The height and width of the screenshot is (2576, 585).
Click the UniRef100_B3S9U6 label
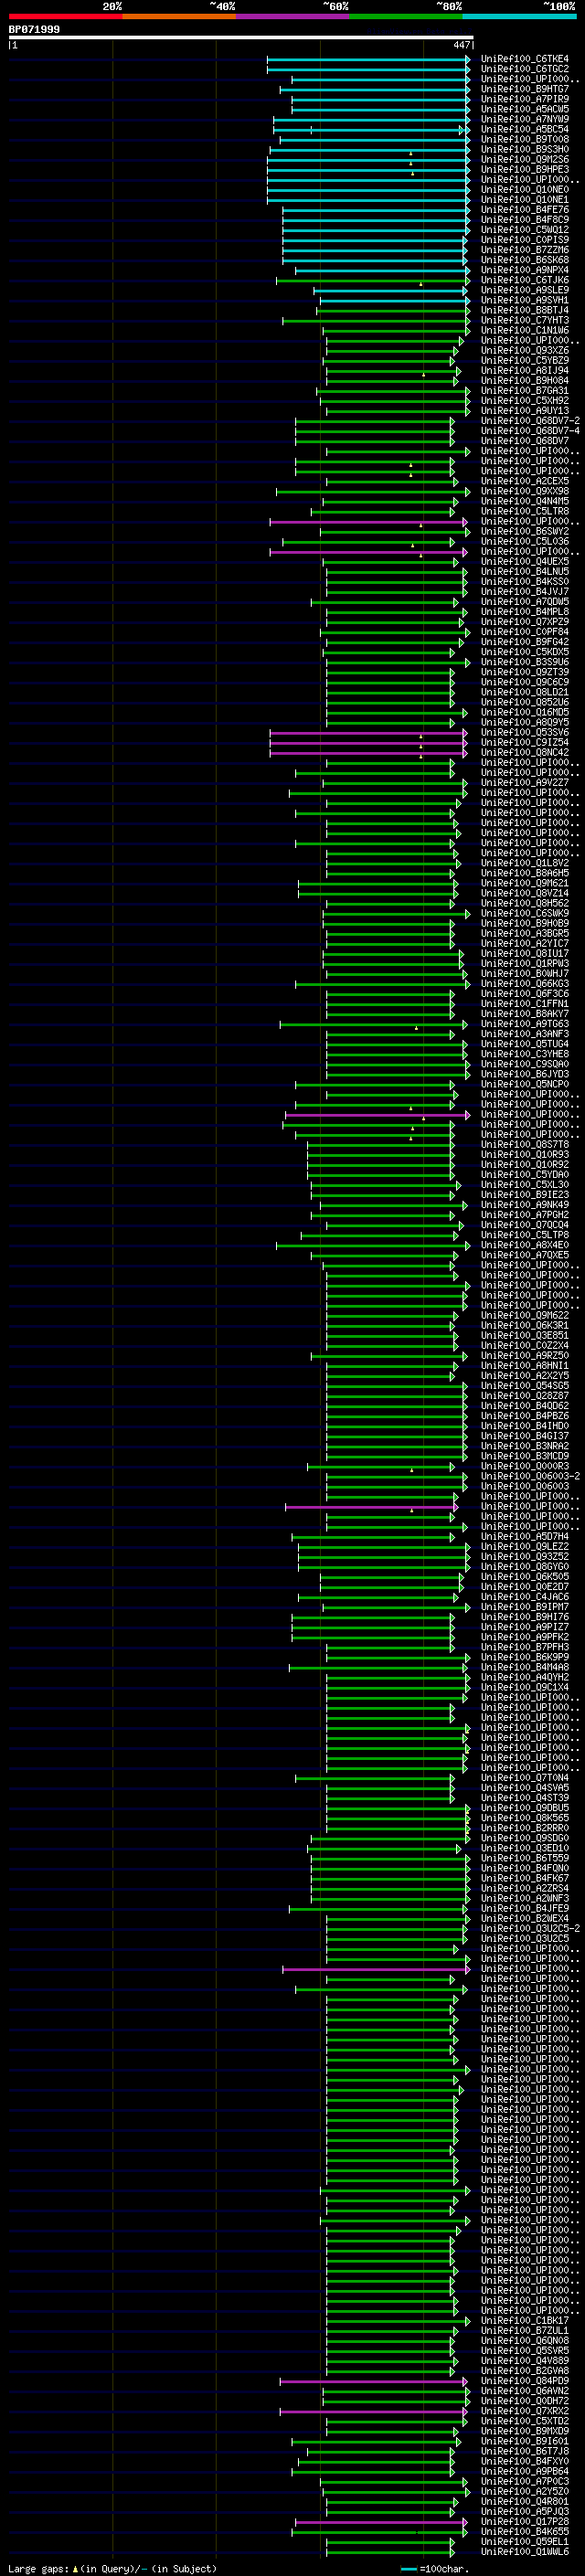click(x=524, y=662)
